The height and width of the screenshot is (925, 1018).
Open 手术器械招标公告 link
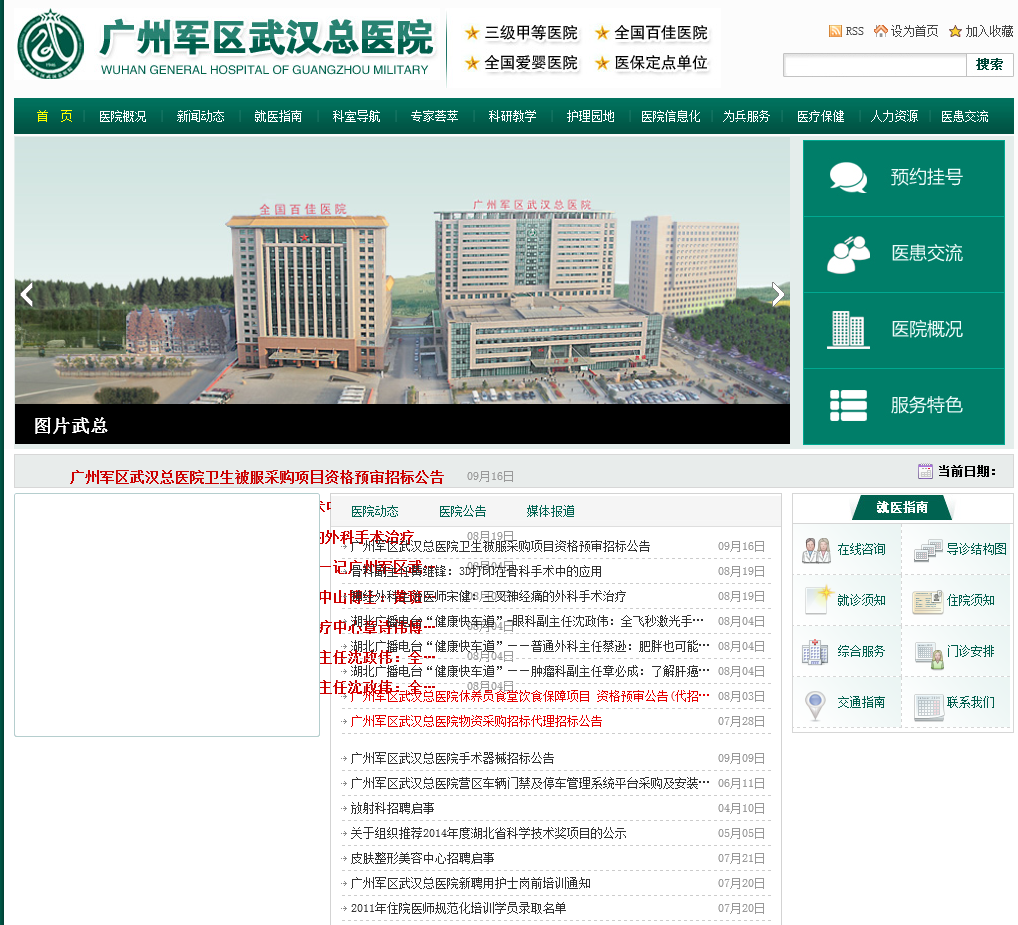tap(452, 758)
